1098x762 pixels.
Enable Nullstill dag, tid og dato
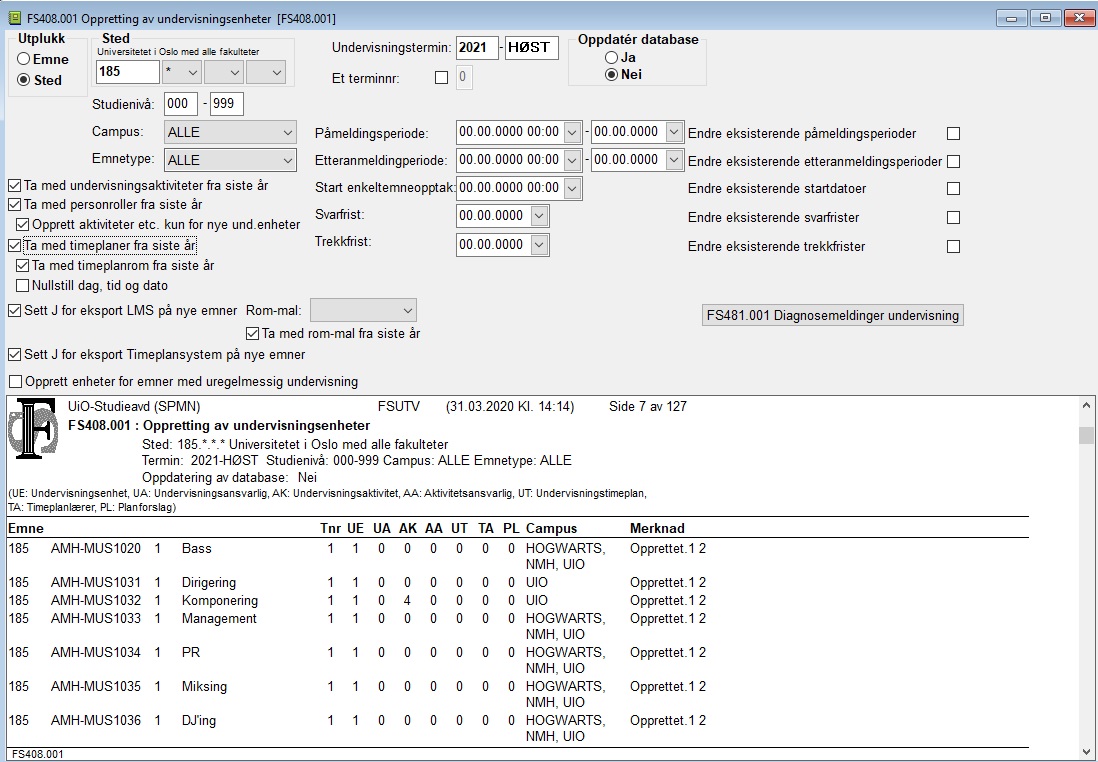pos(22,286)
